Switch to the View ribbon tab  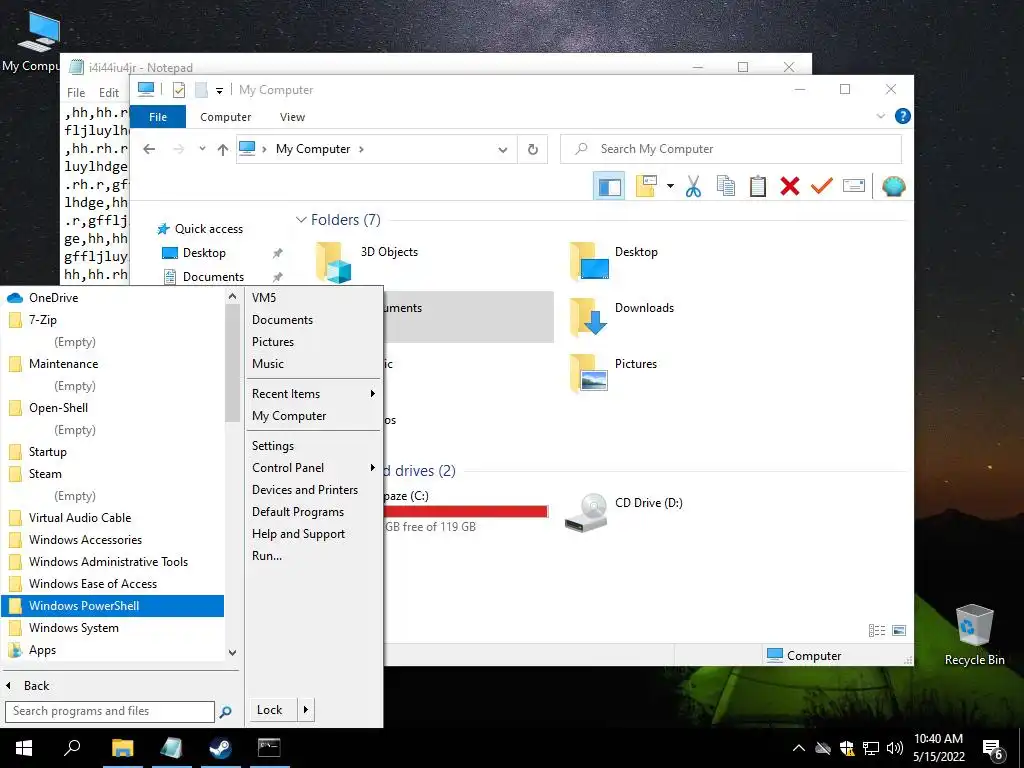292,117
